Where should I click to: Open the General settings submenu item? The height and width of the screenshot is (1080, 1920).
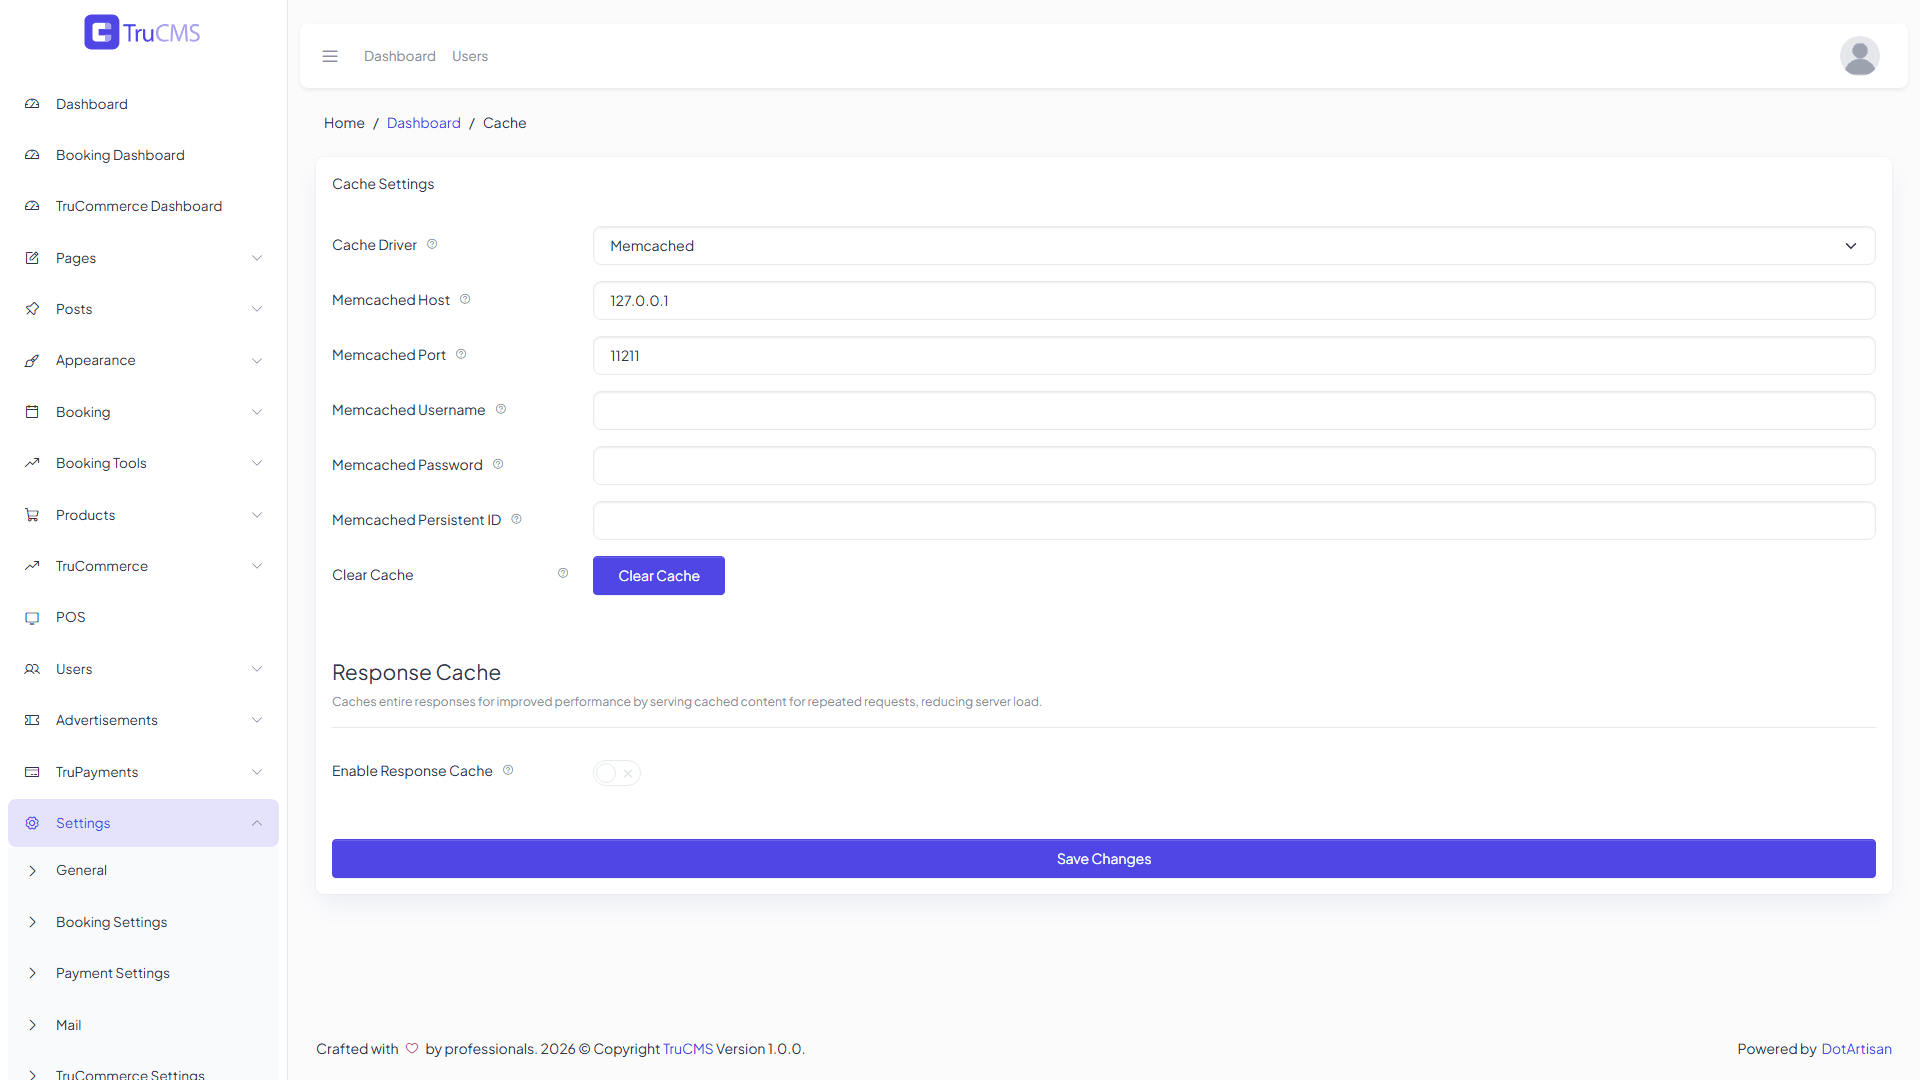[143, 870]
